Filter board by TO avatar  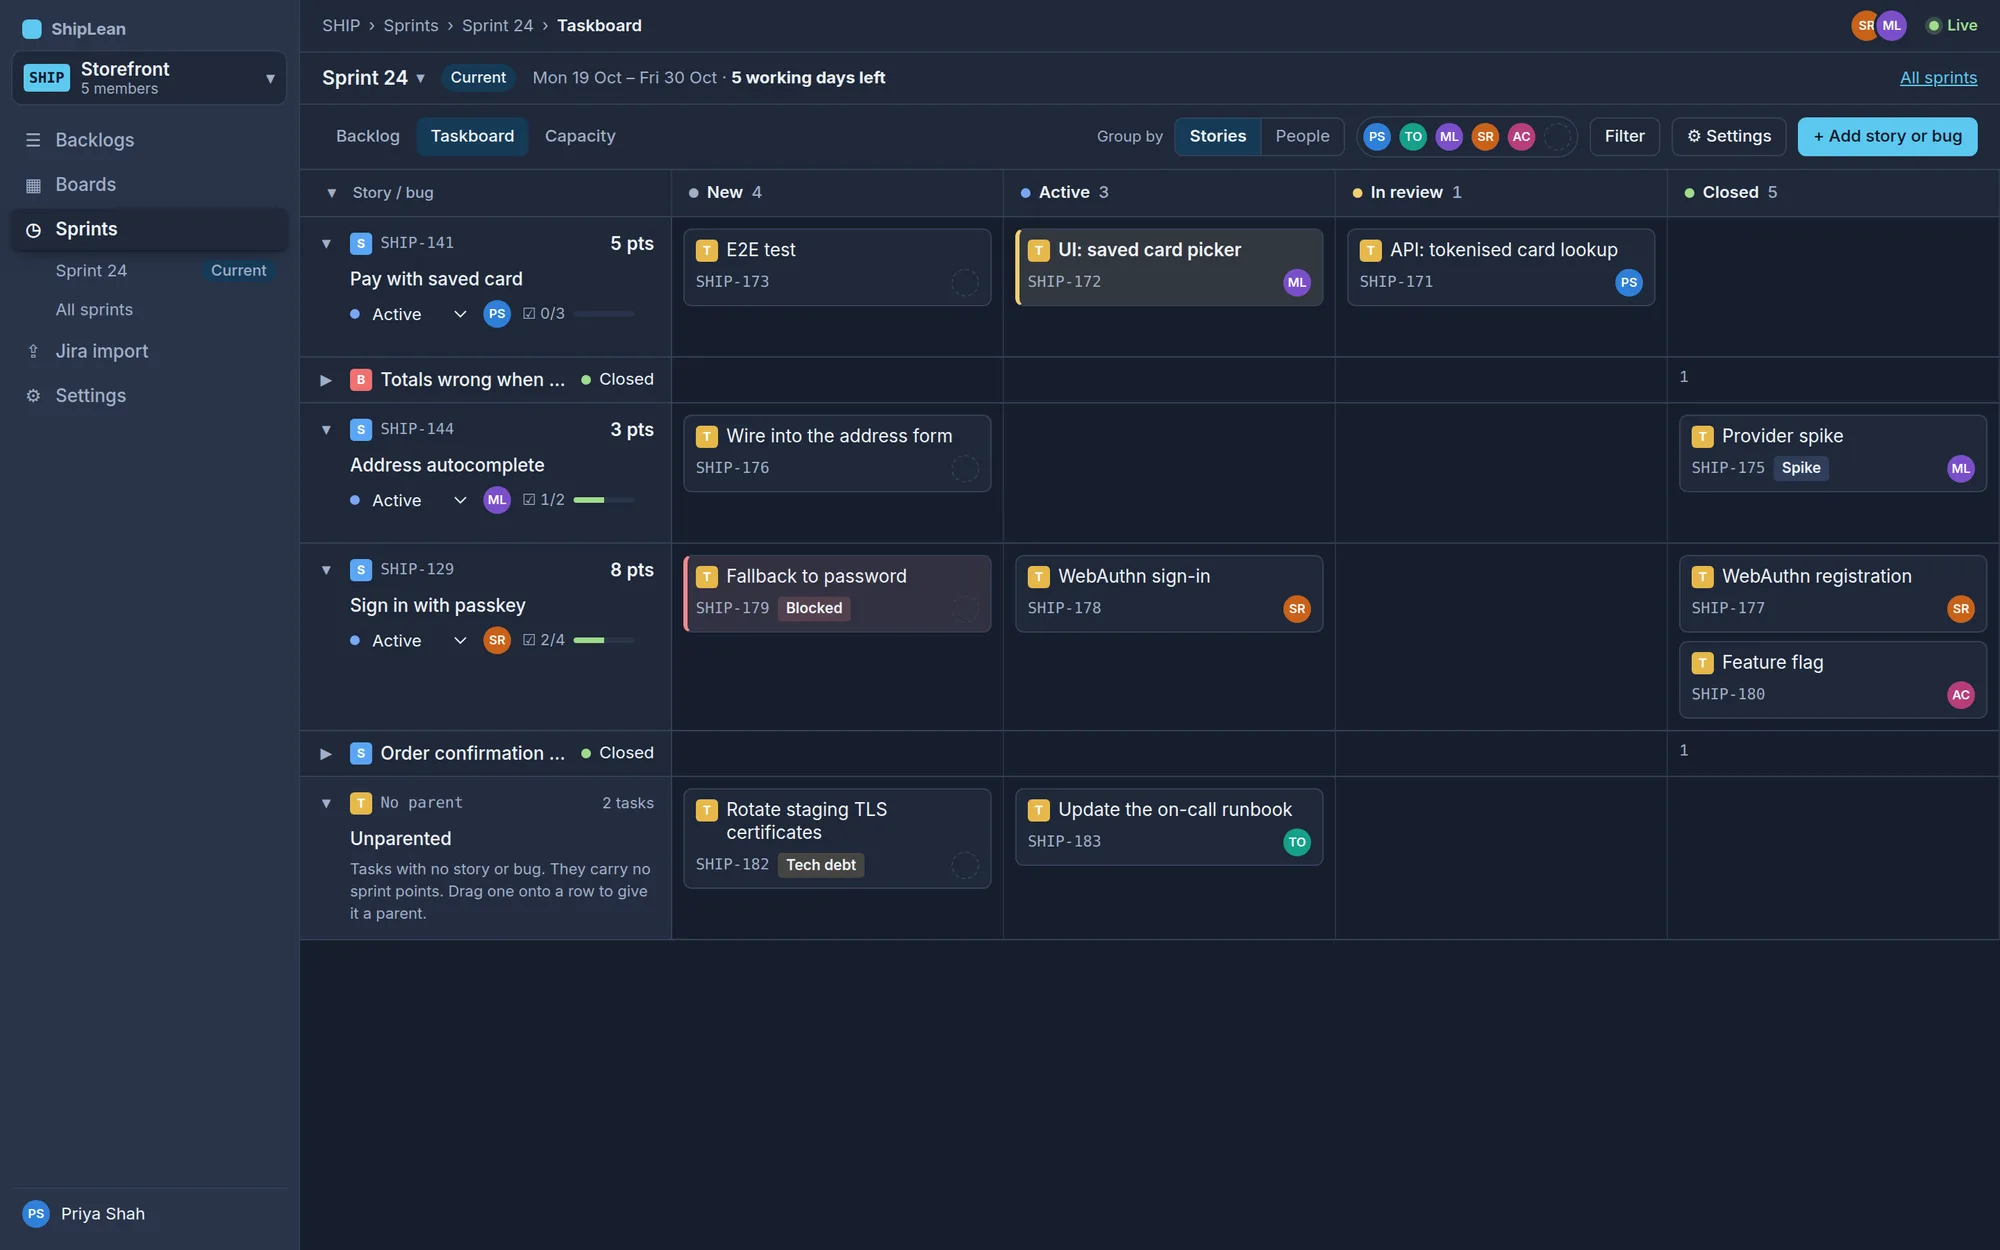[x=1413, y=136]
